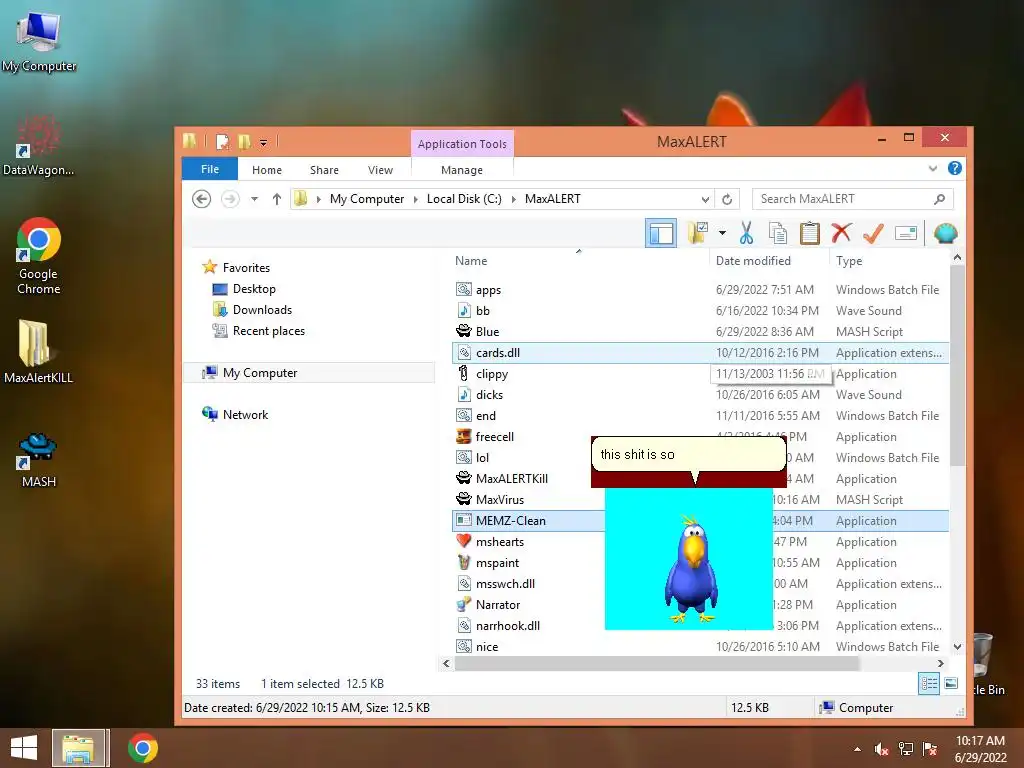Open the Windows Start button
This screenshot has height=768, width=1024.
pyautogui.click(x=24, y=748)
